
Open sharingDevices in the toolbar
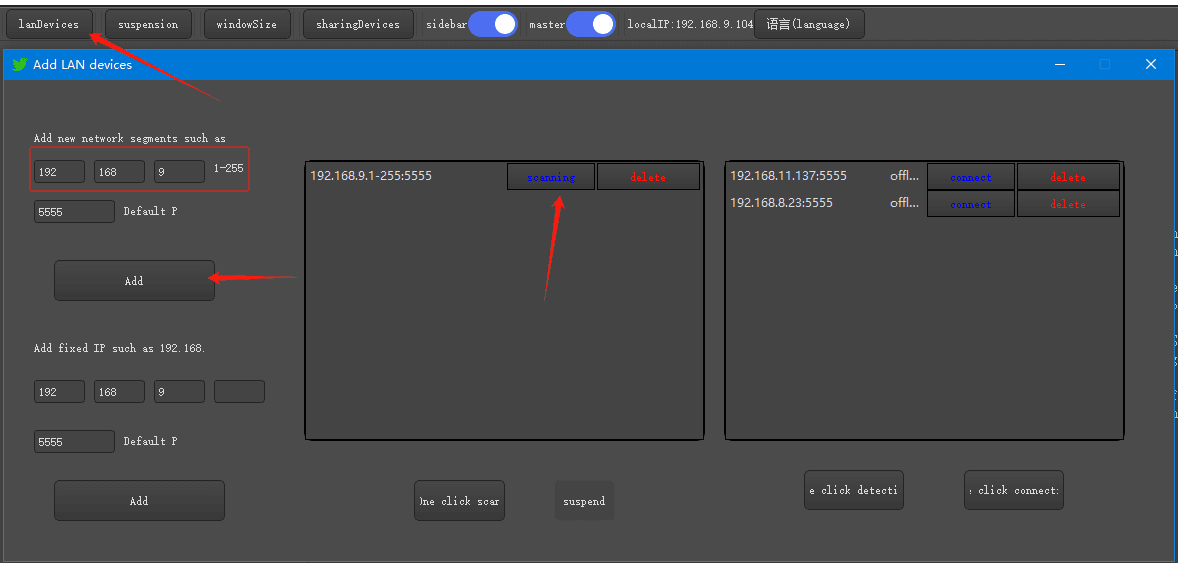tap(358, 24)
